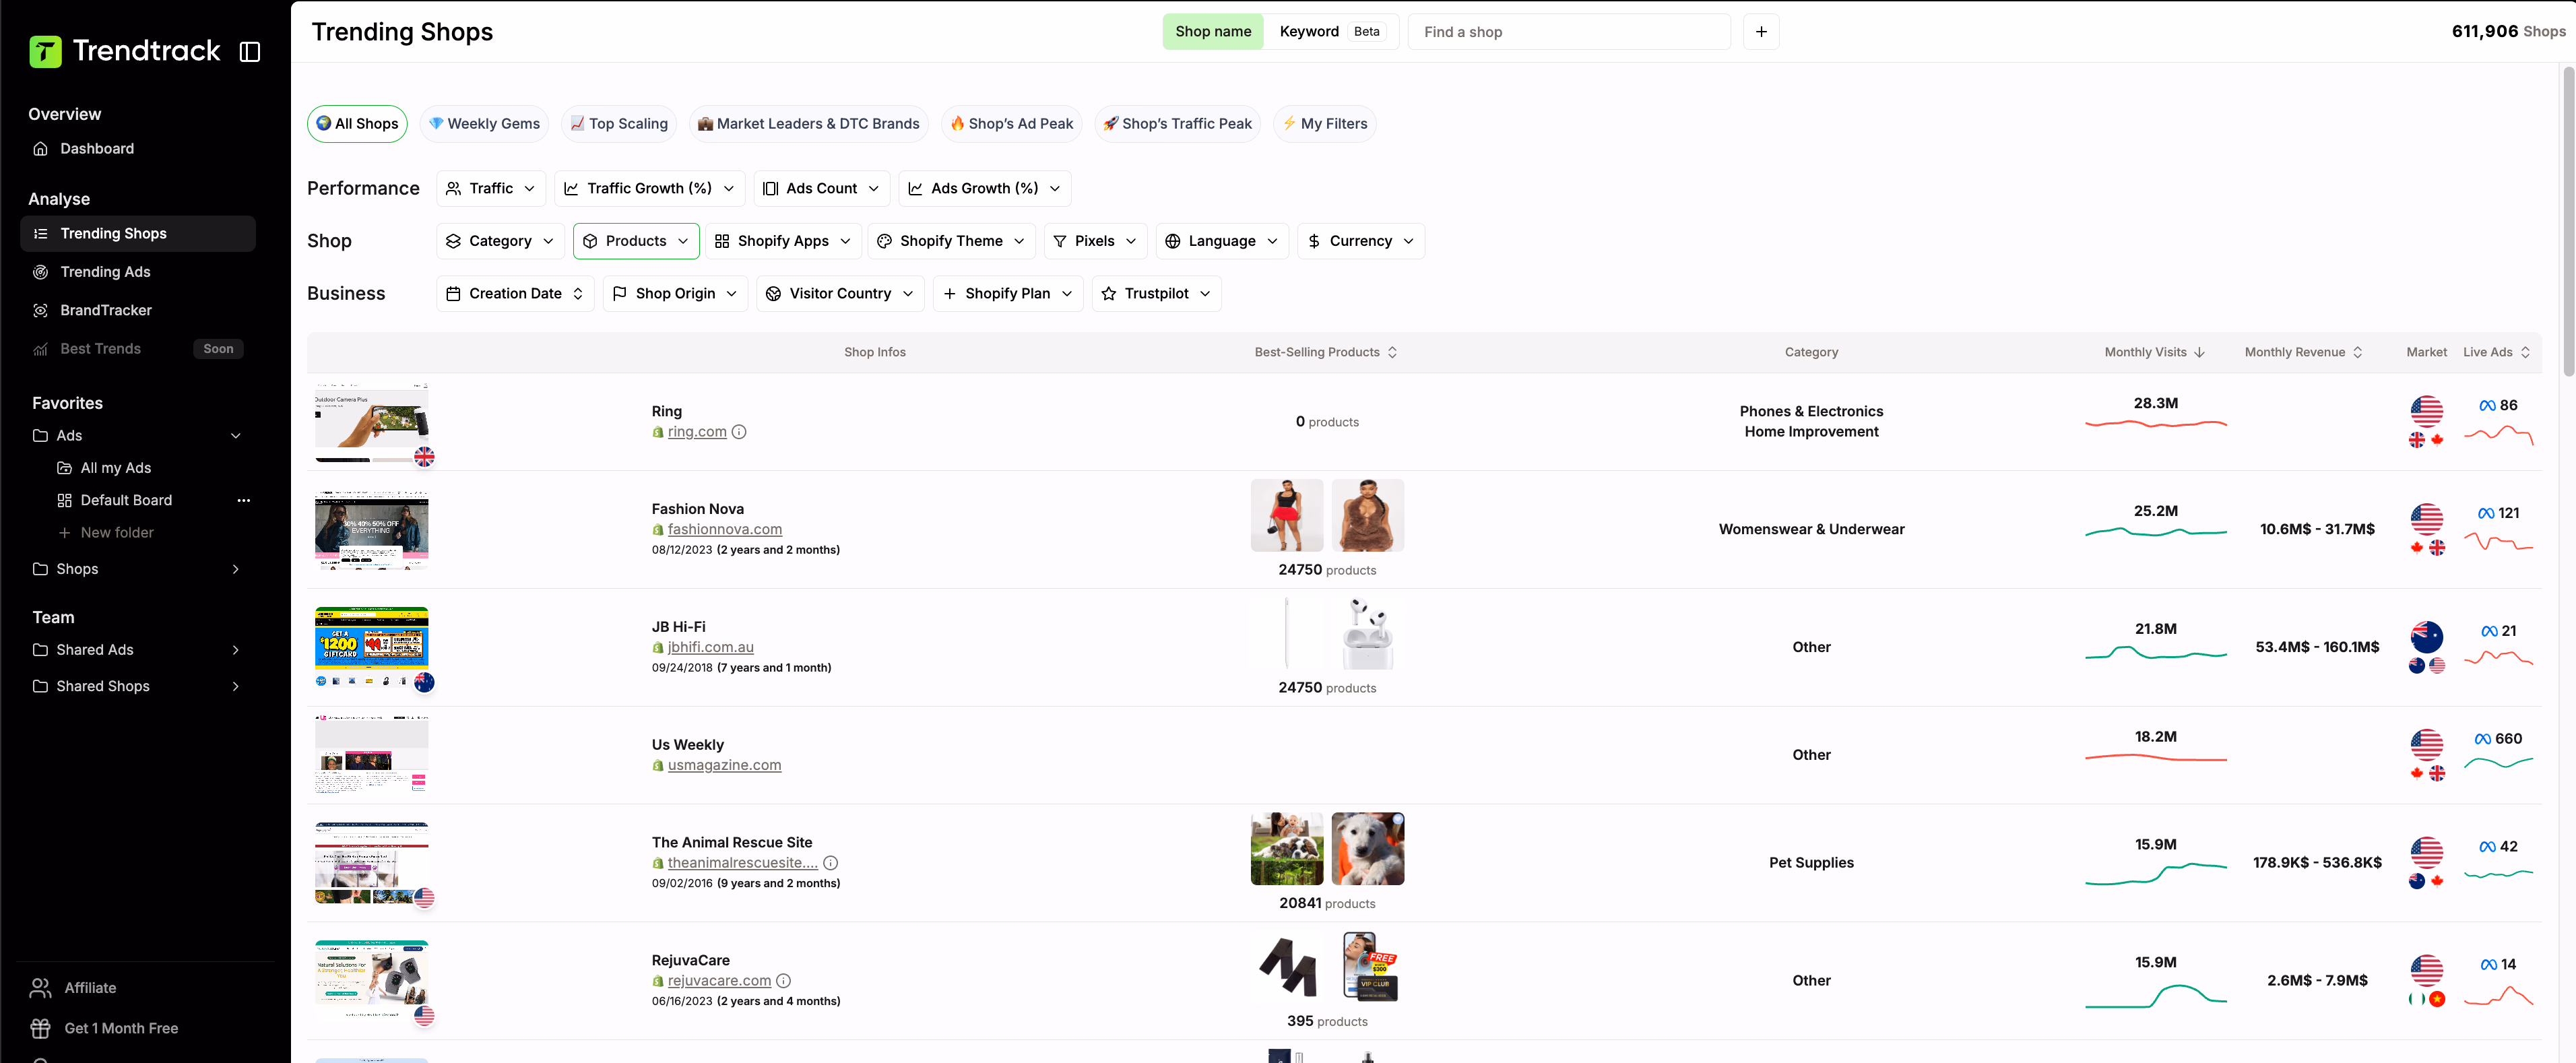This screenshot has width=2576, height=1063.
Task: Open the Traffic Growth (%) filter dropdown
Action: click(x=649, y=188)
